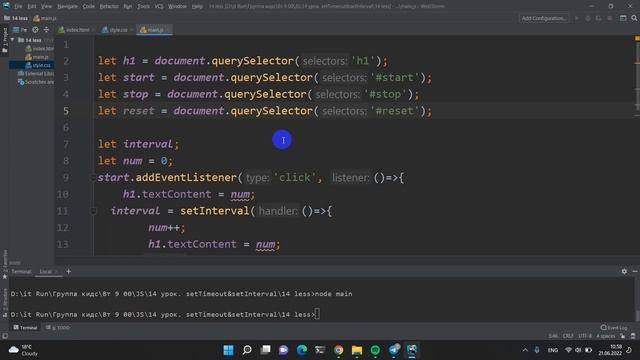Open the Tools menu
Screen dimensions: 640x360
coord(143,6)
